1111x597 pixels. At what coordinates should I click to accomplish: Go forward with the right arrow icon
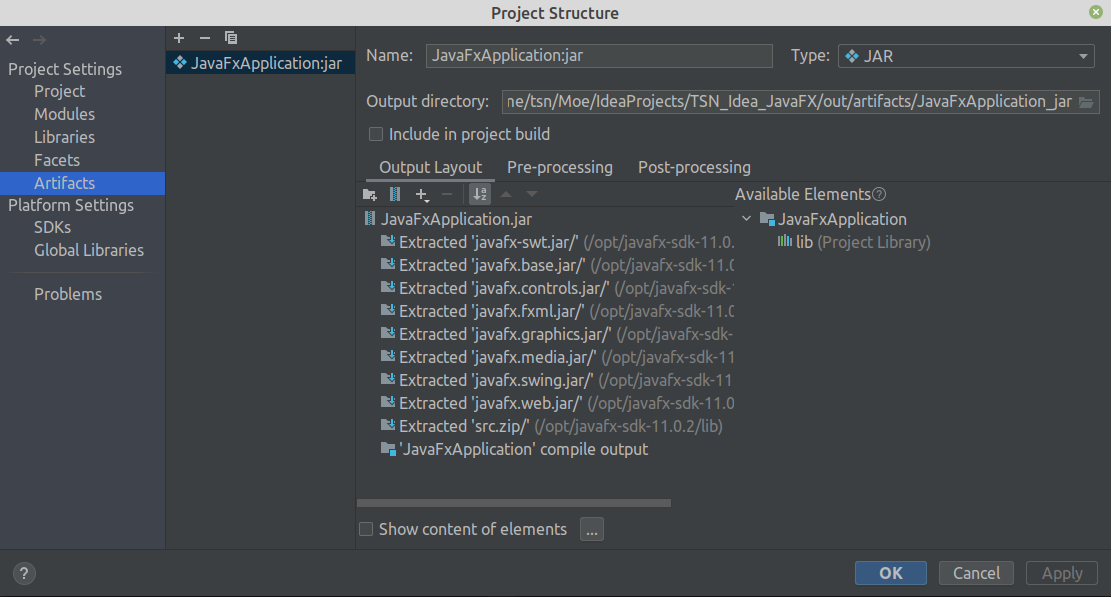point(40,40)
